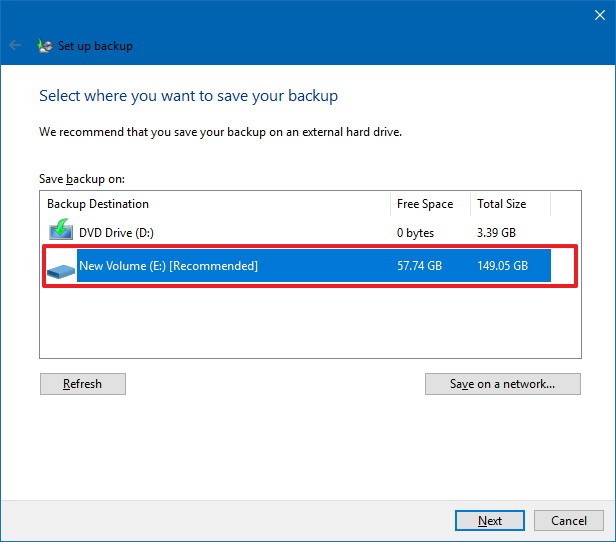Image resolution: width=616 pixels, height=542 pixels.
Task: Click the 0 bytes free space value
Action: tap(415, 233)
